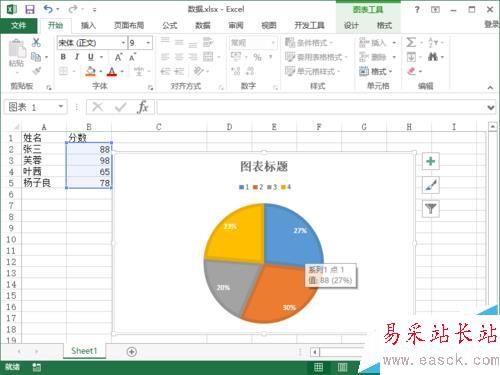
Task: Click Insert cells button
Action: click(x=373, y=43)
